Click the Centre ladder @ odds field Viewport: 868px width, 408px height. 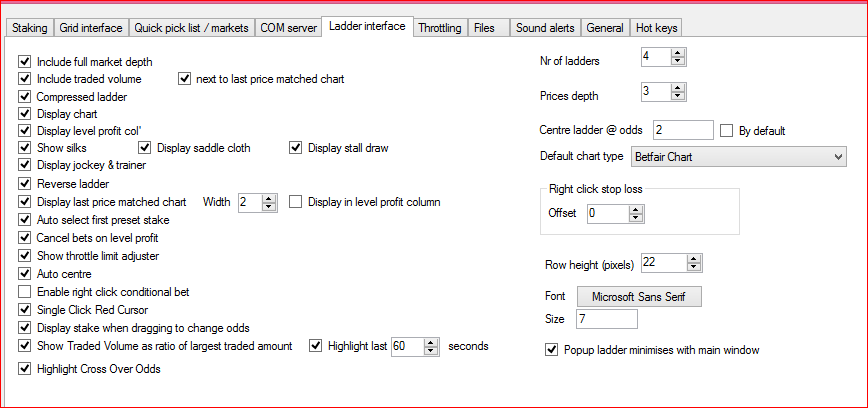tap(682, 130)
